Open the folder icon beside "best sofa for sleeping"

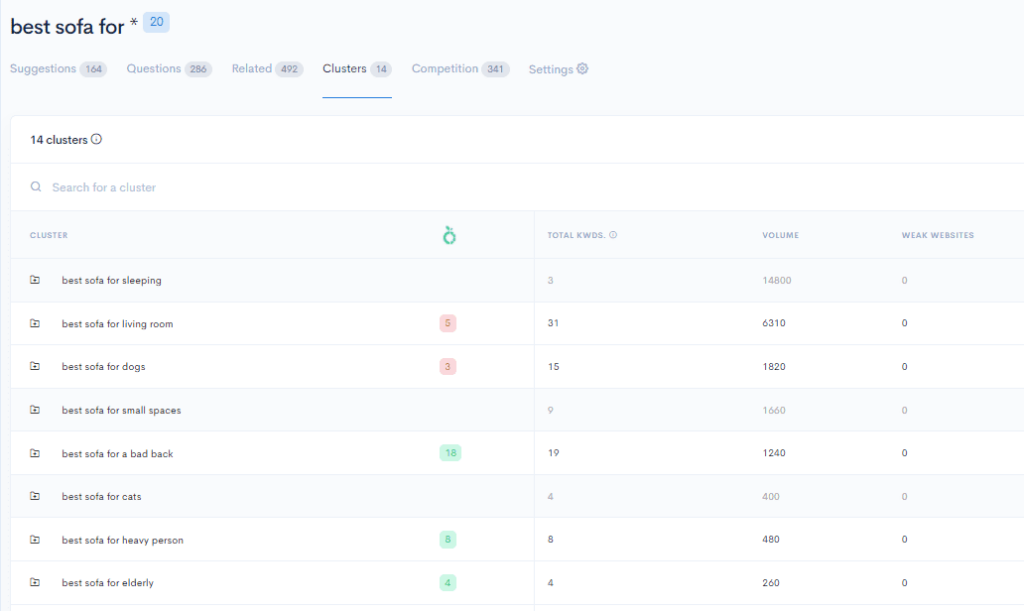pos(36,280)
